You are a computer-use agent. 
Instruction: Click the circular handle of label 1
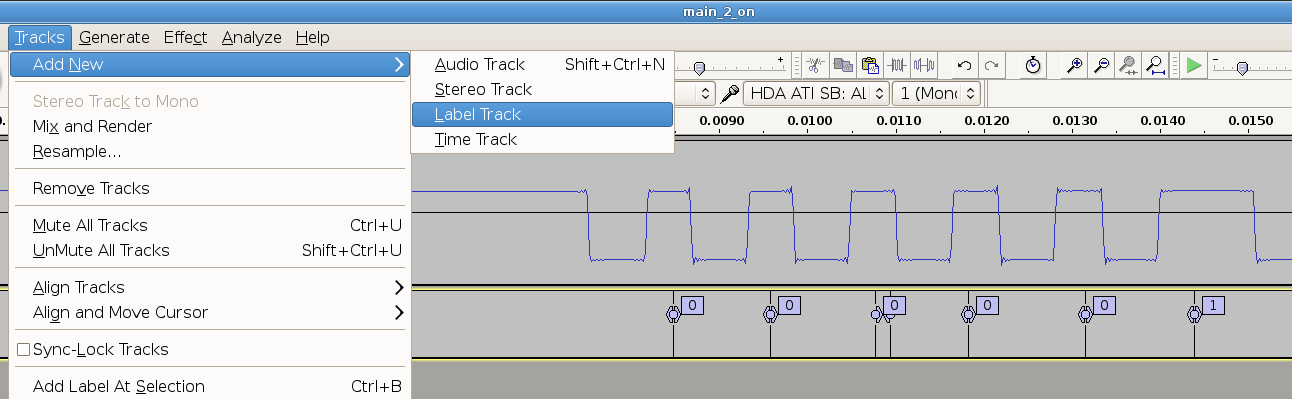coord(1193,315)
